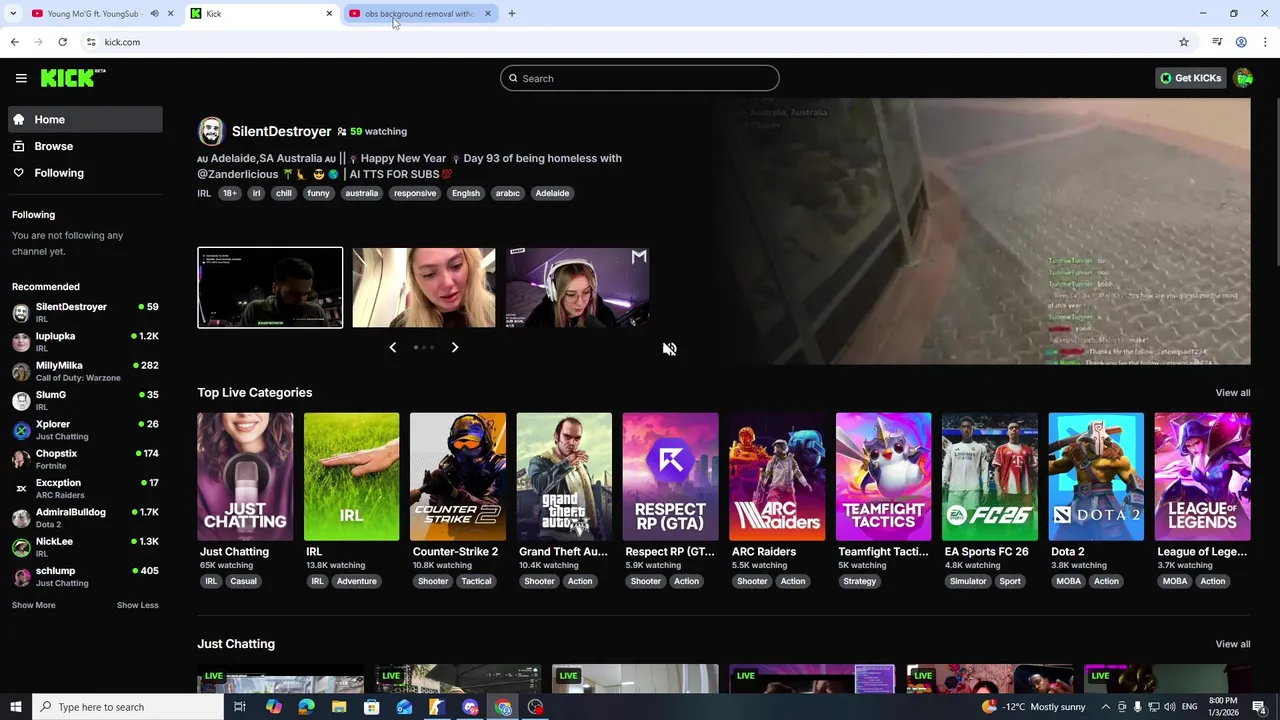1280x720 pixels.
Task: Open SlumG recommended channel
Action: click(85, 400)
